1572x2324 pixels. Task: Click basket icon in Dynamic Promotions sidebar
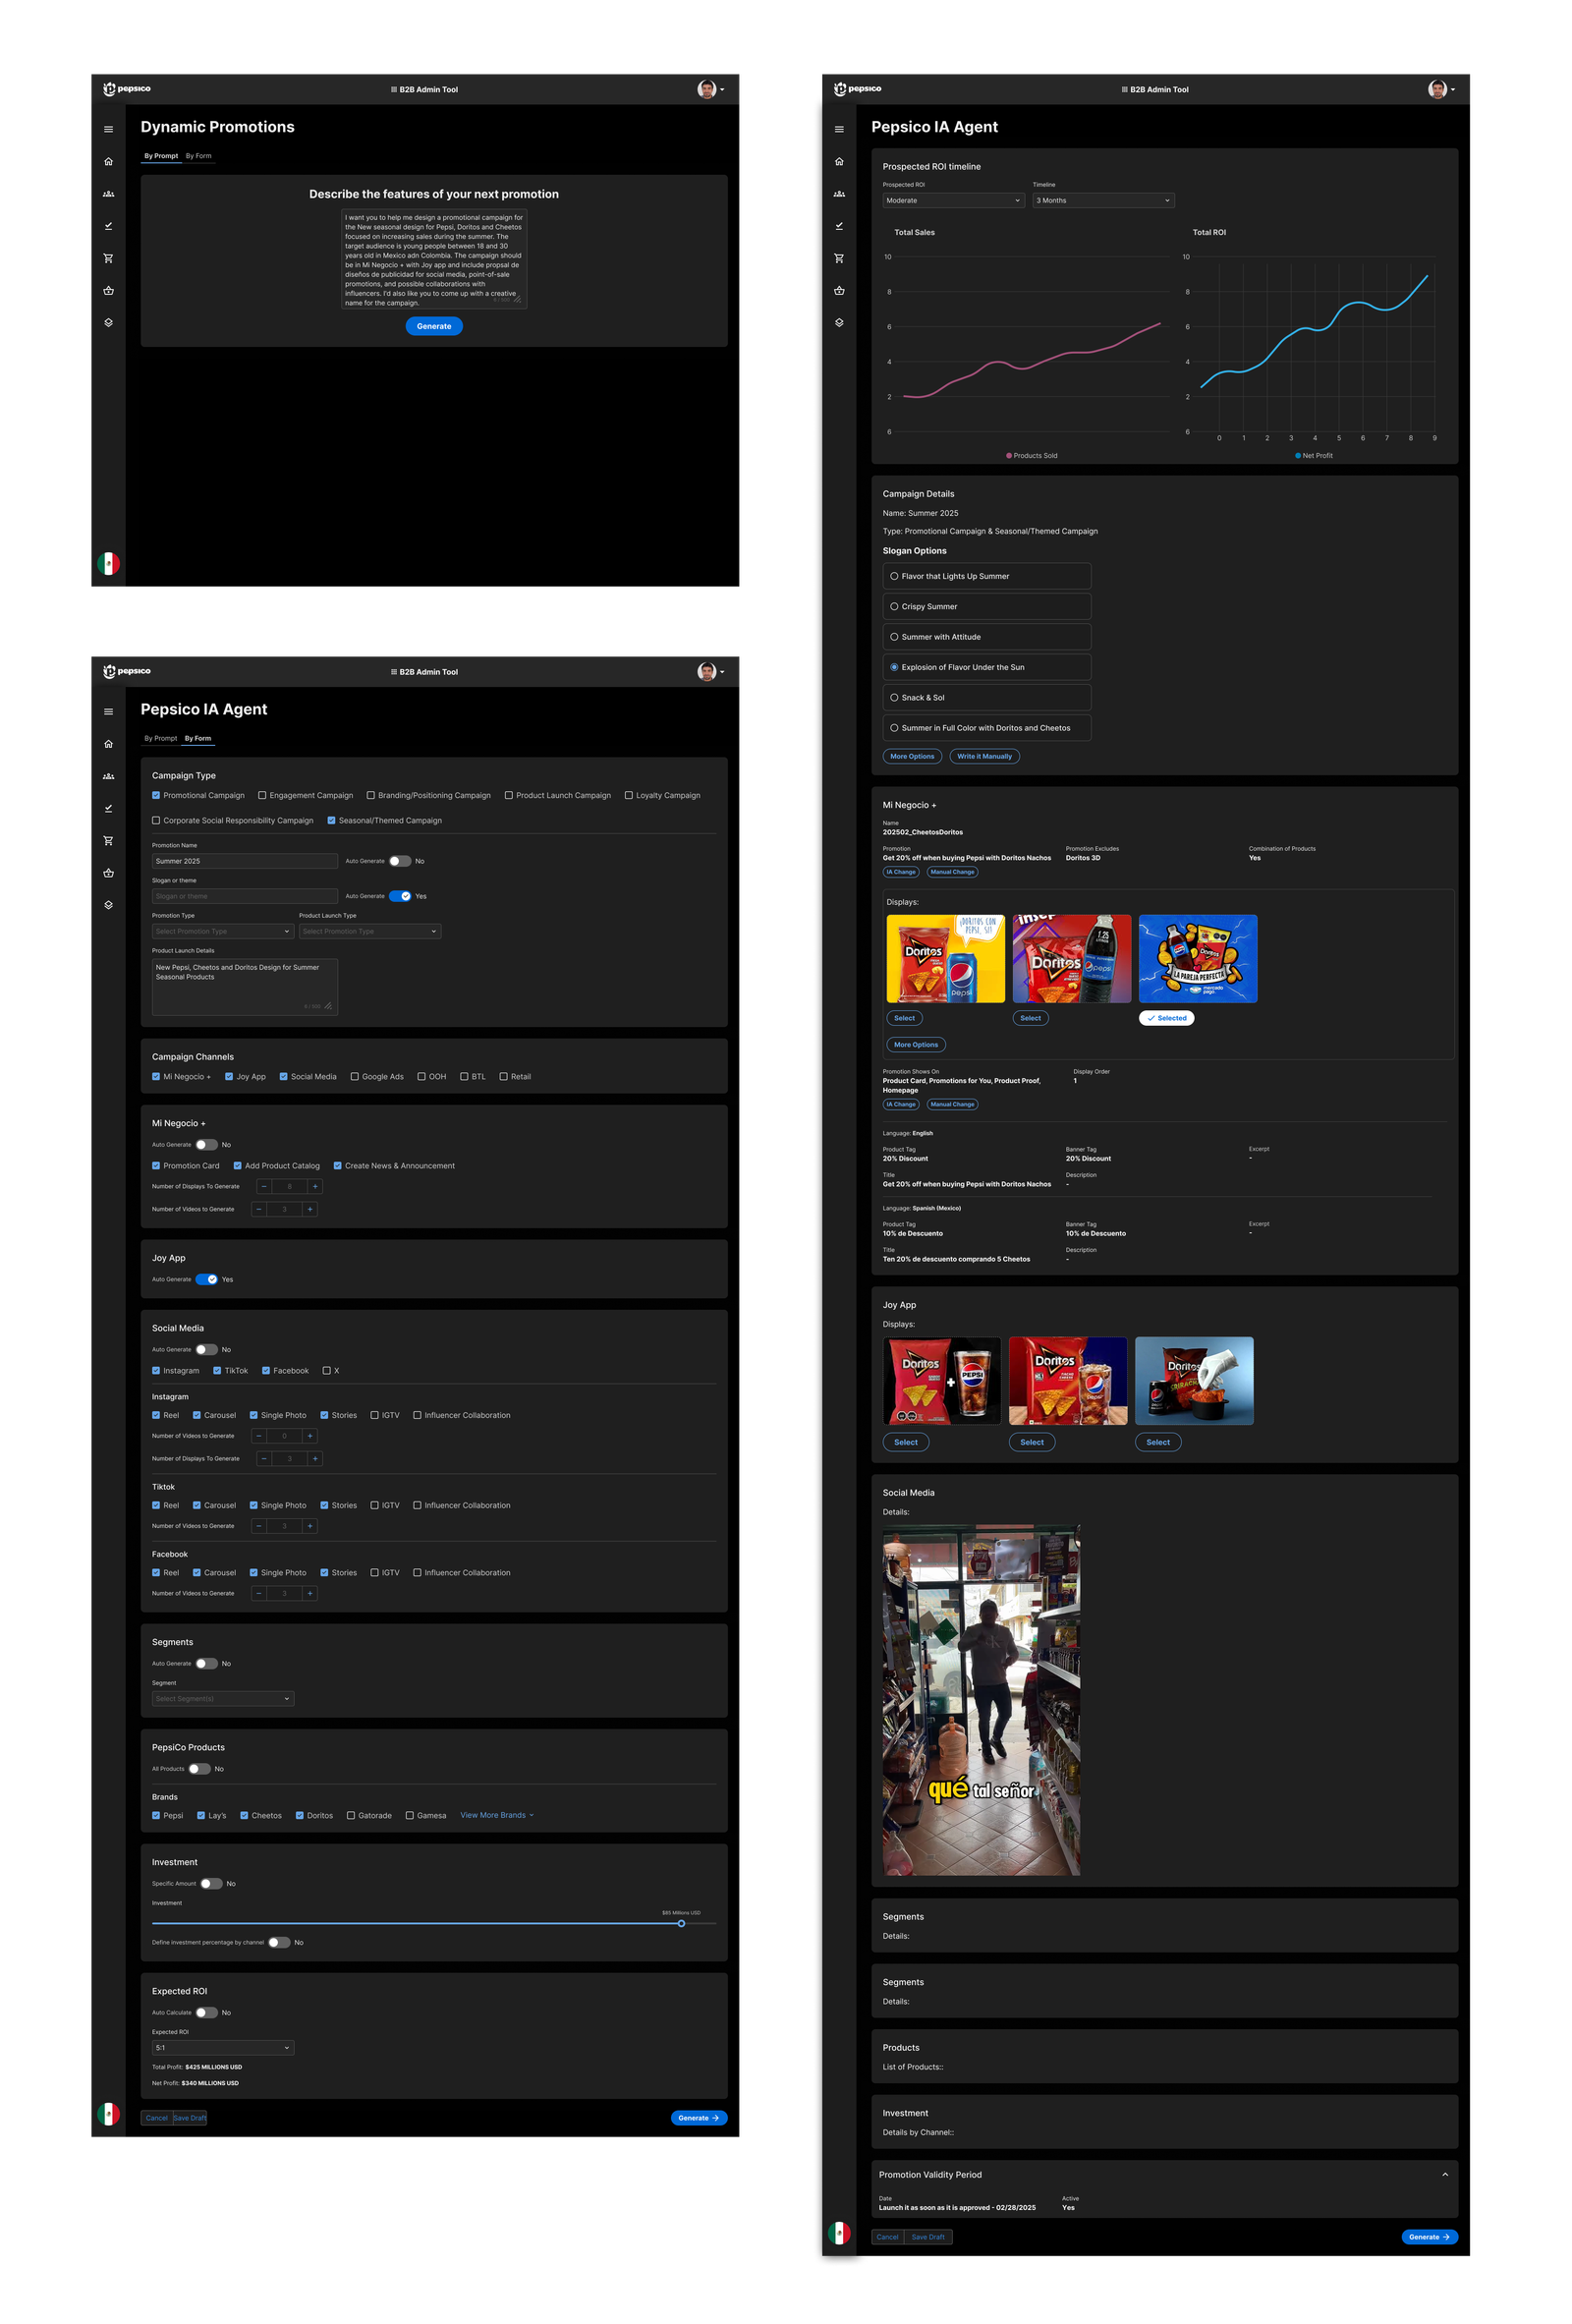108,290
